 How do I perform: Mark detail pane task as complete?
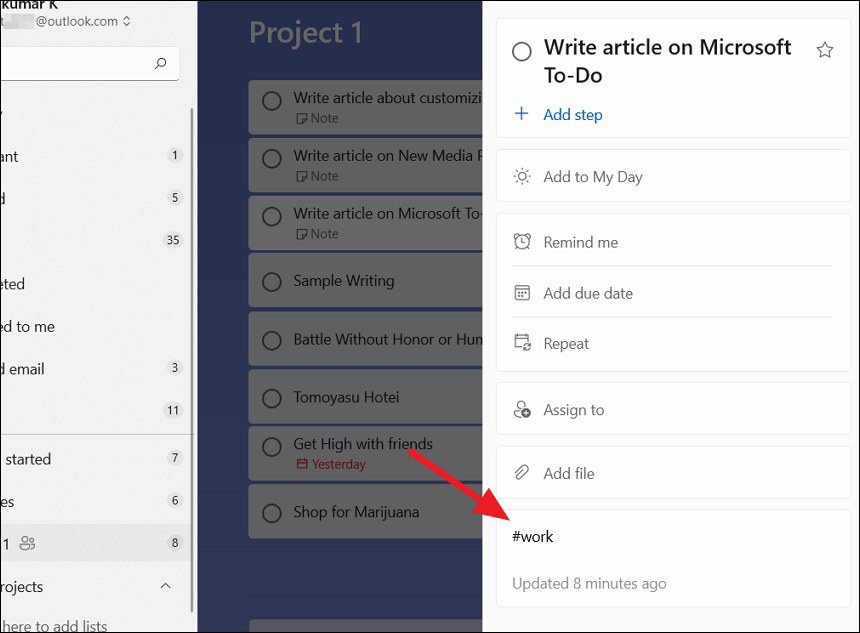tap(522, 52)
